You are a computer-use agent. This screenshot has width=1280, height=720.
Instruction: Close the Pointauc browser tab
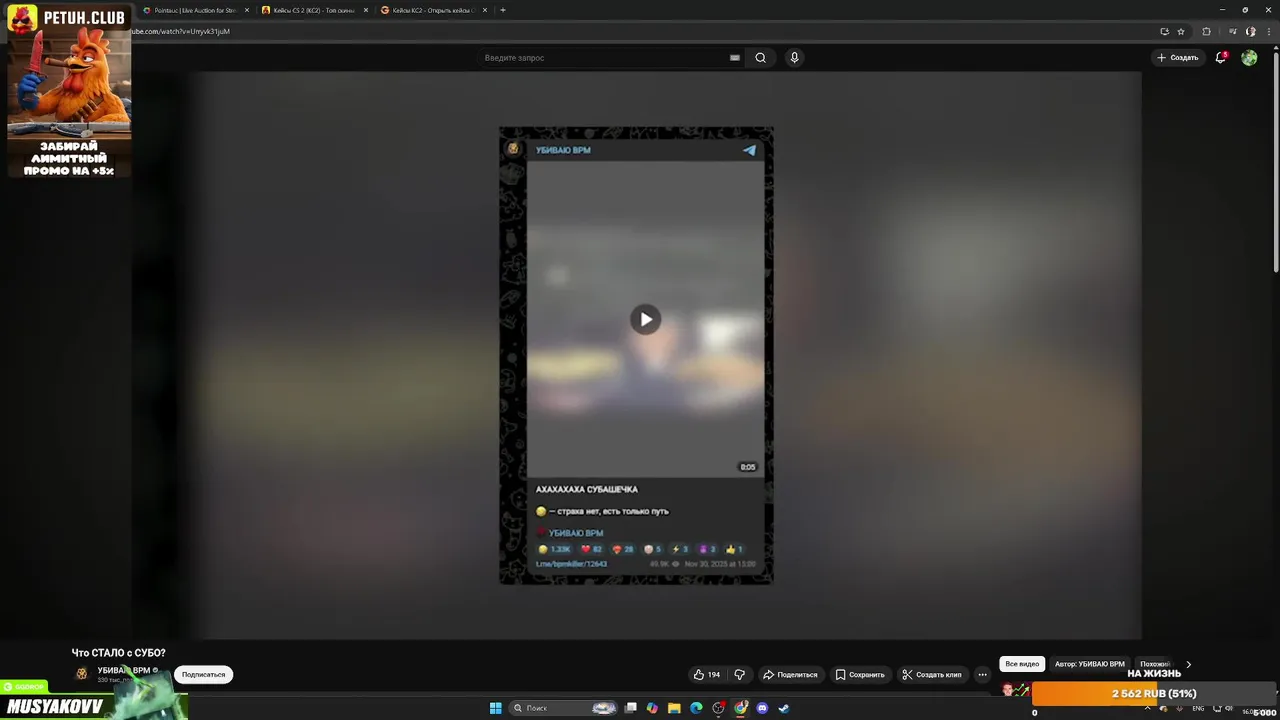click(247, 10)
